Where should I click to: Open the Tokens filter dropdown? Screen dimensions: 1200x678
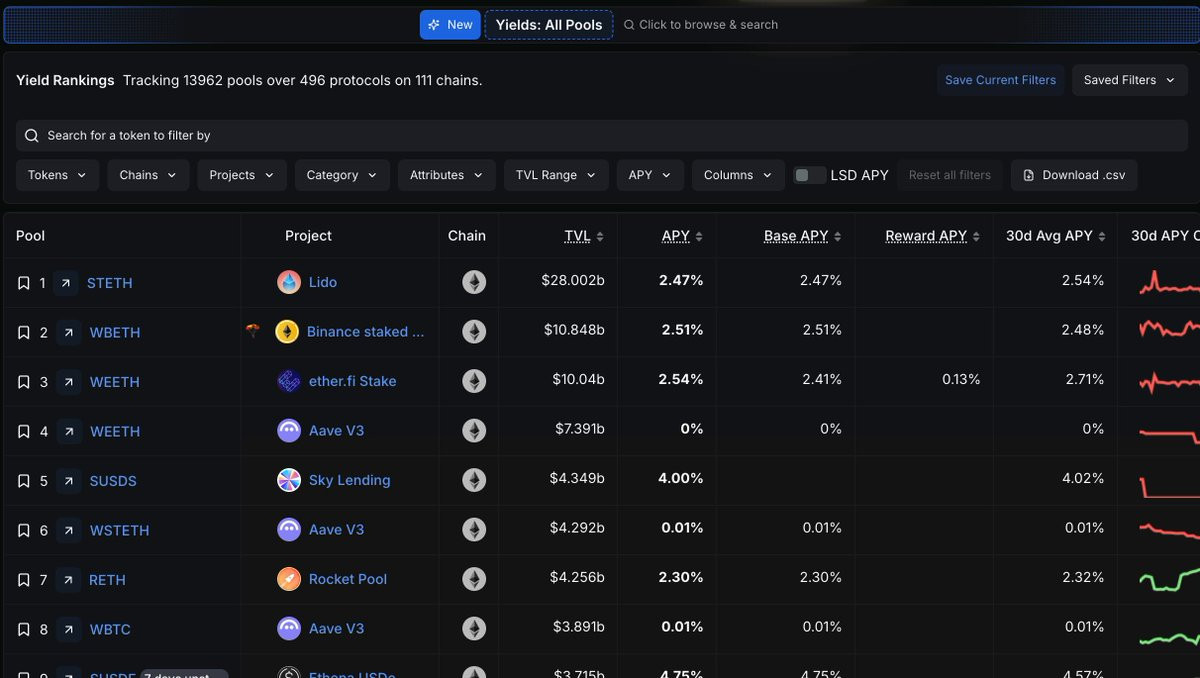point(57,175)
